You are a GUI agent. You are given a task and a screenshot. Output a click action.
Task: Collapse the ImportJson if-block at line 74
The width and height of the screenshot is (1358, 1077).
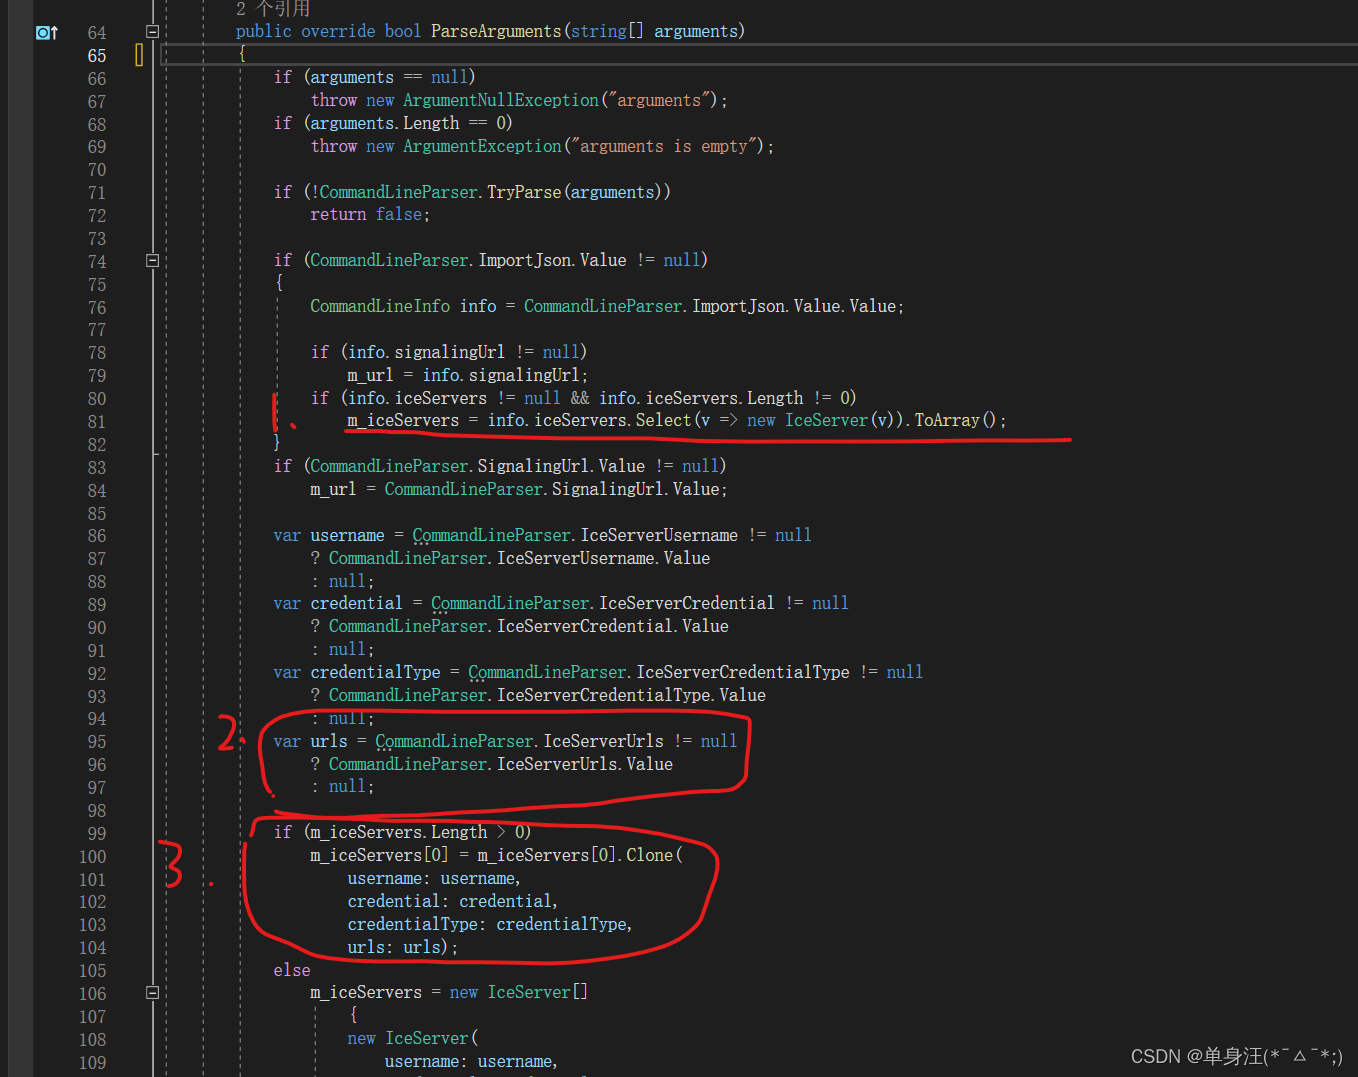point(152,260)
